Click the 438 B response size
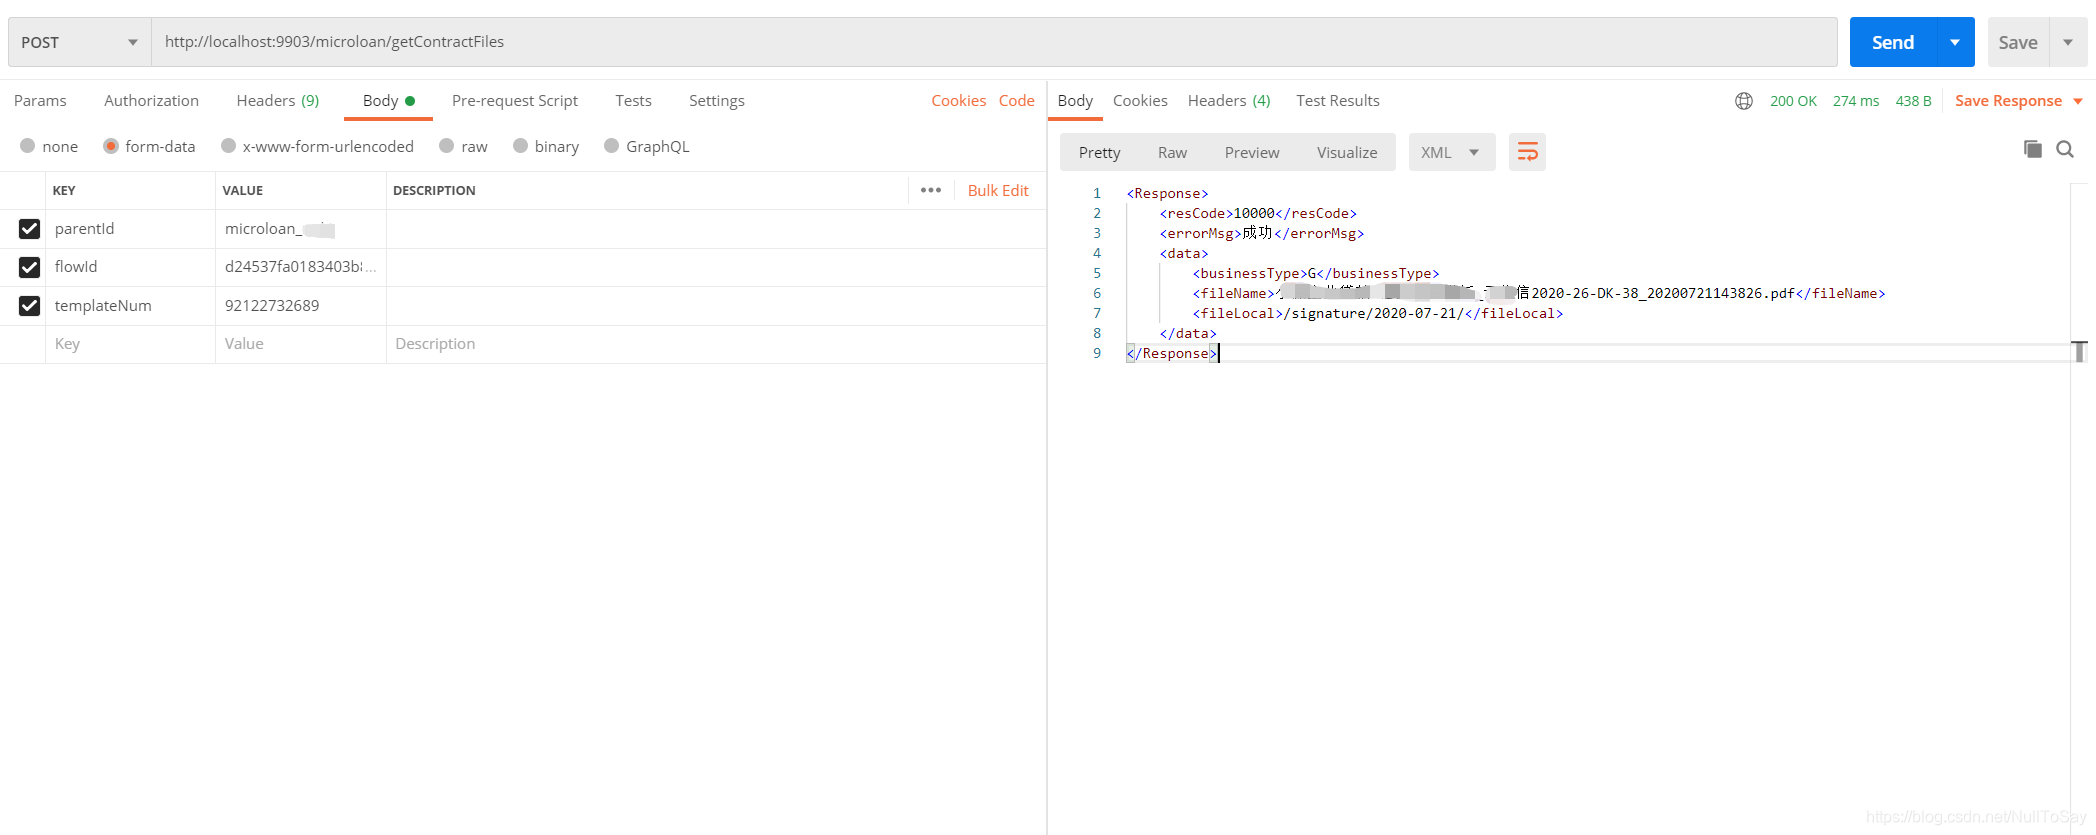The width and height of the screenshot is (2096, 835). coord(1913,101)
